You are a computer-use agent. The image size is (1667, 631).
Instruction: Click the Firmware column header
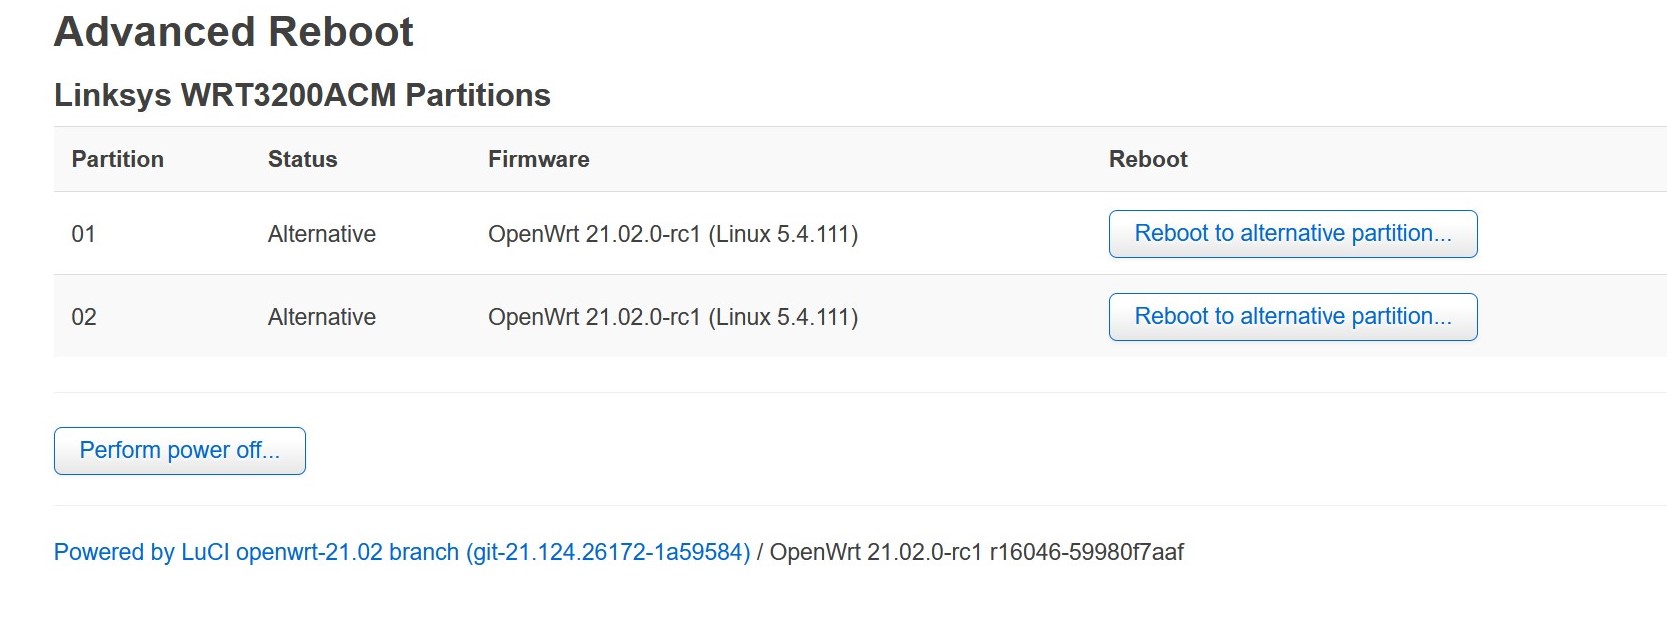tap(538, 159)
